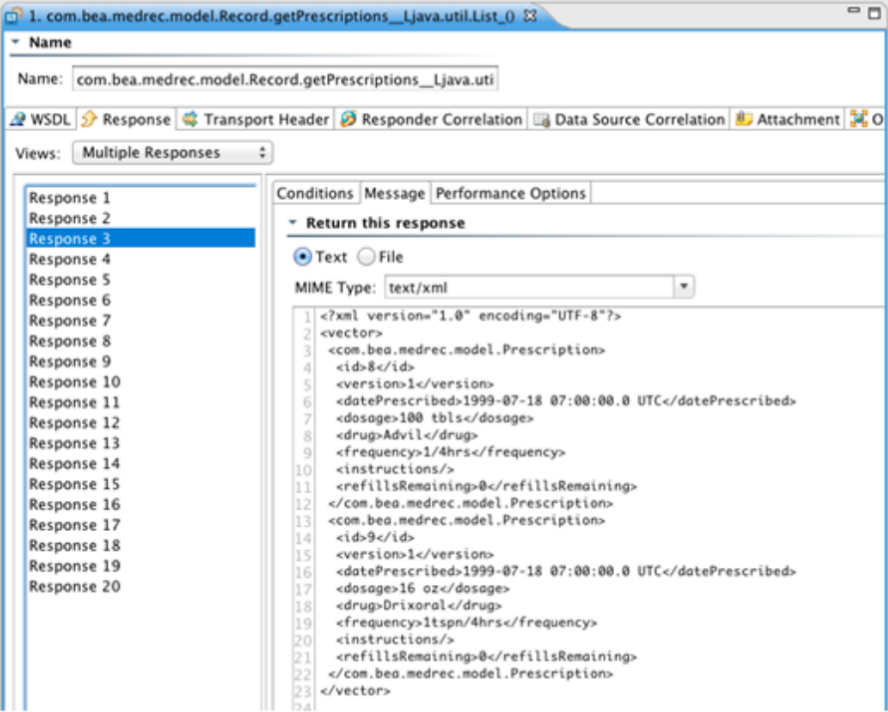Click the responder editor icon in title tab

pos(13,15)
